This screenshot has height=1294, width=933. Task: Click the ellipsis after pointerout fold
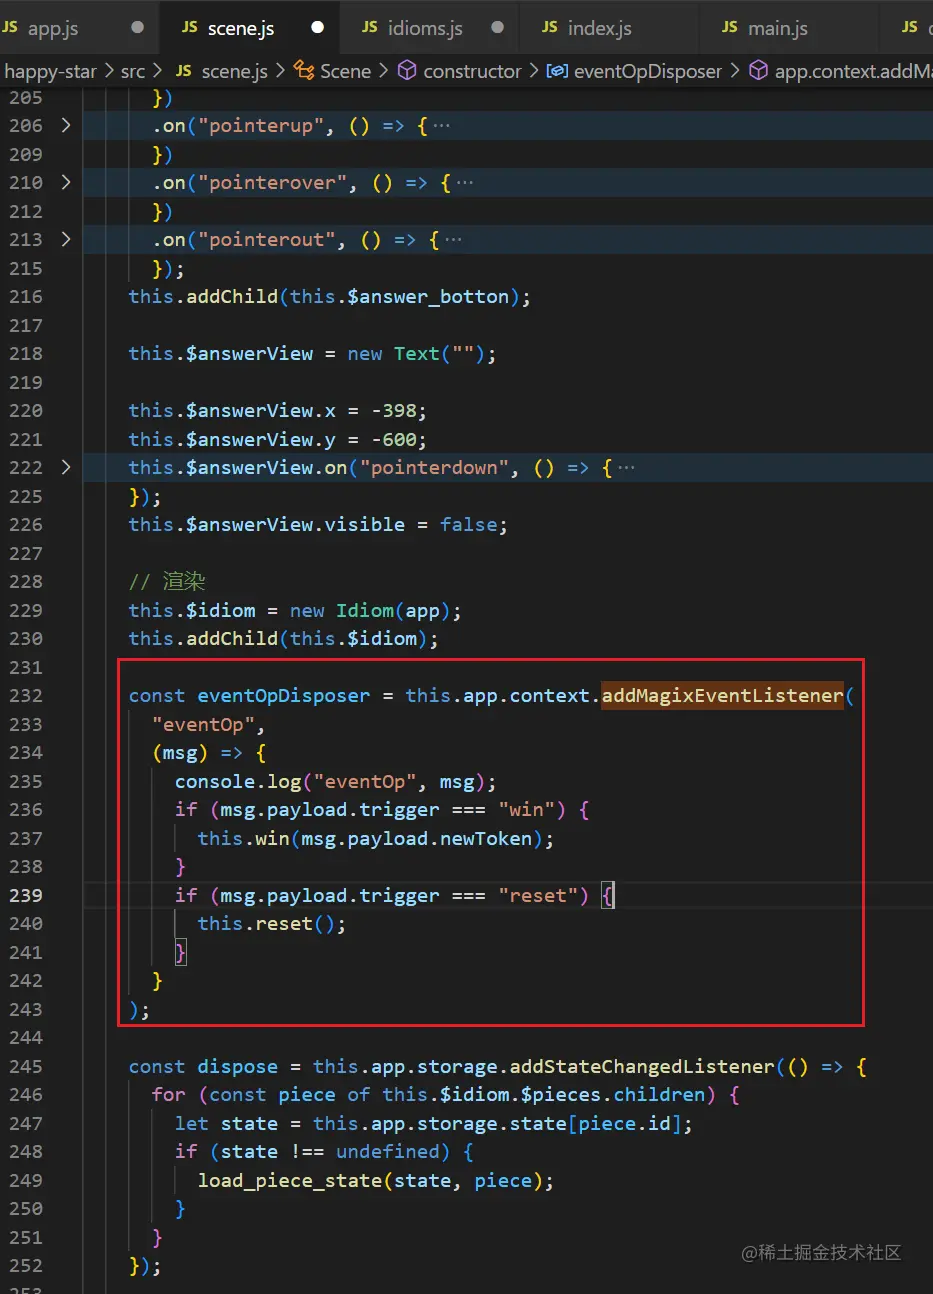[x=453, y=240]
